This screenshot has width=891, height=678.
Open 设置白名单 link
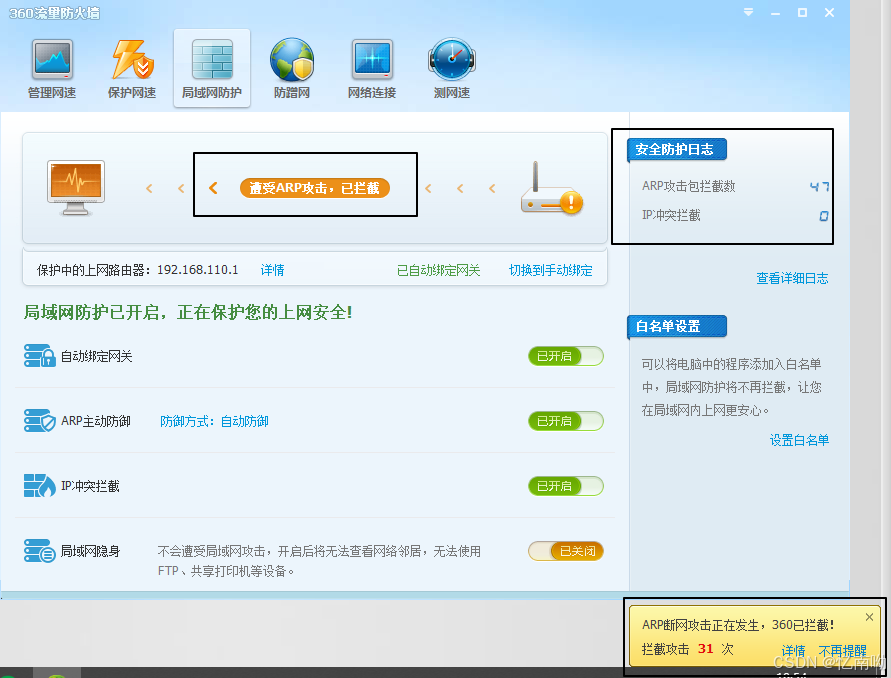tap(799, 440)
